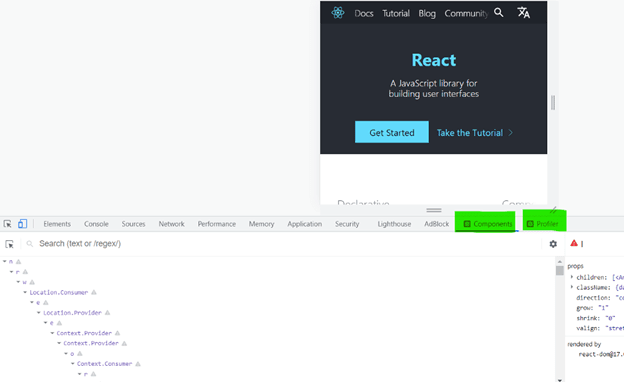Open the Community header link

[466, 14]
